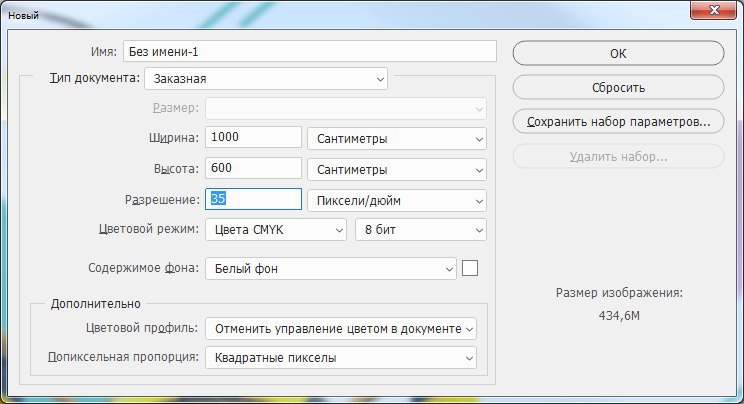This screenshot has height=404, width=744.
Task: Click in the Имя text field
Action: 310,51
